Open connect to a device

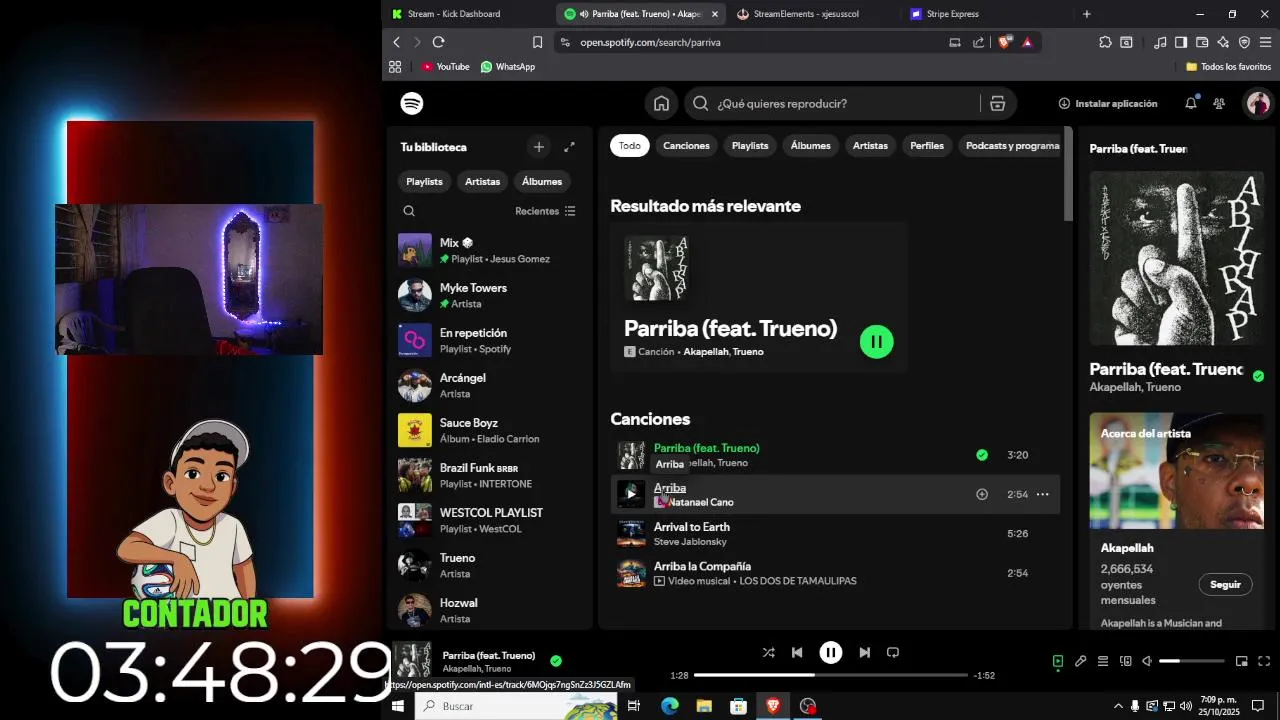[1125, 661]
